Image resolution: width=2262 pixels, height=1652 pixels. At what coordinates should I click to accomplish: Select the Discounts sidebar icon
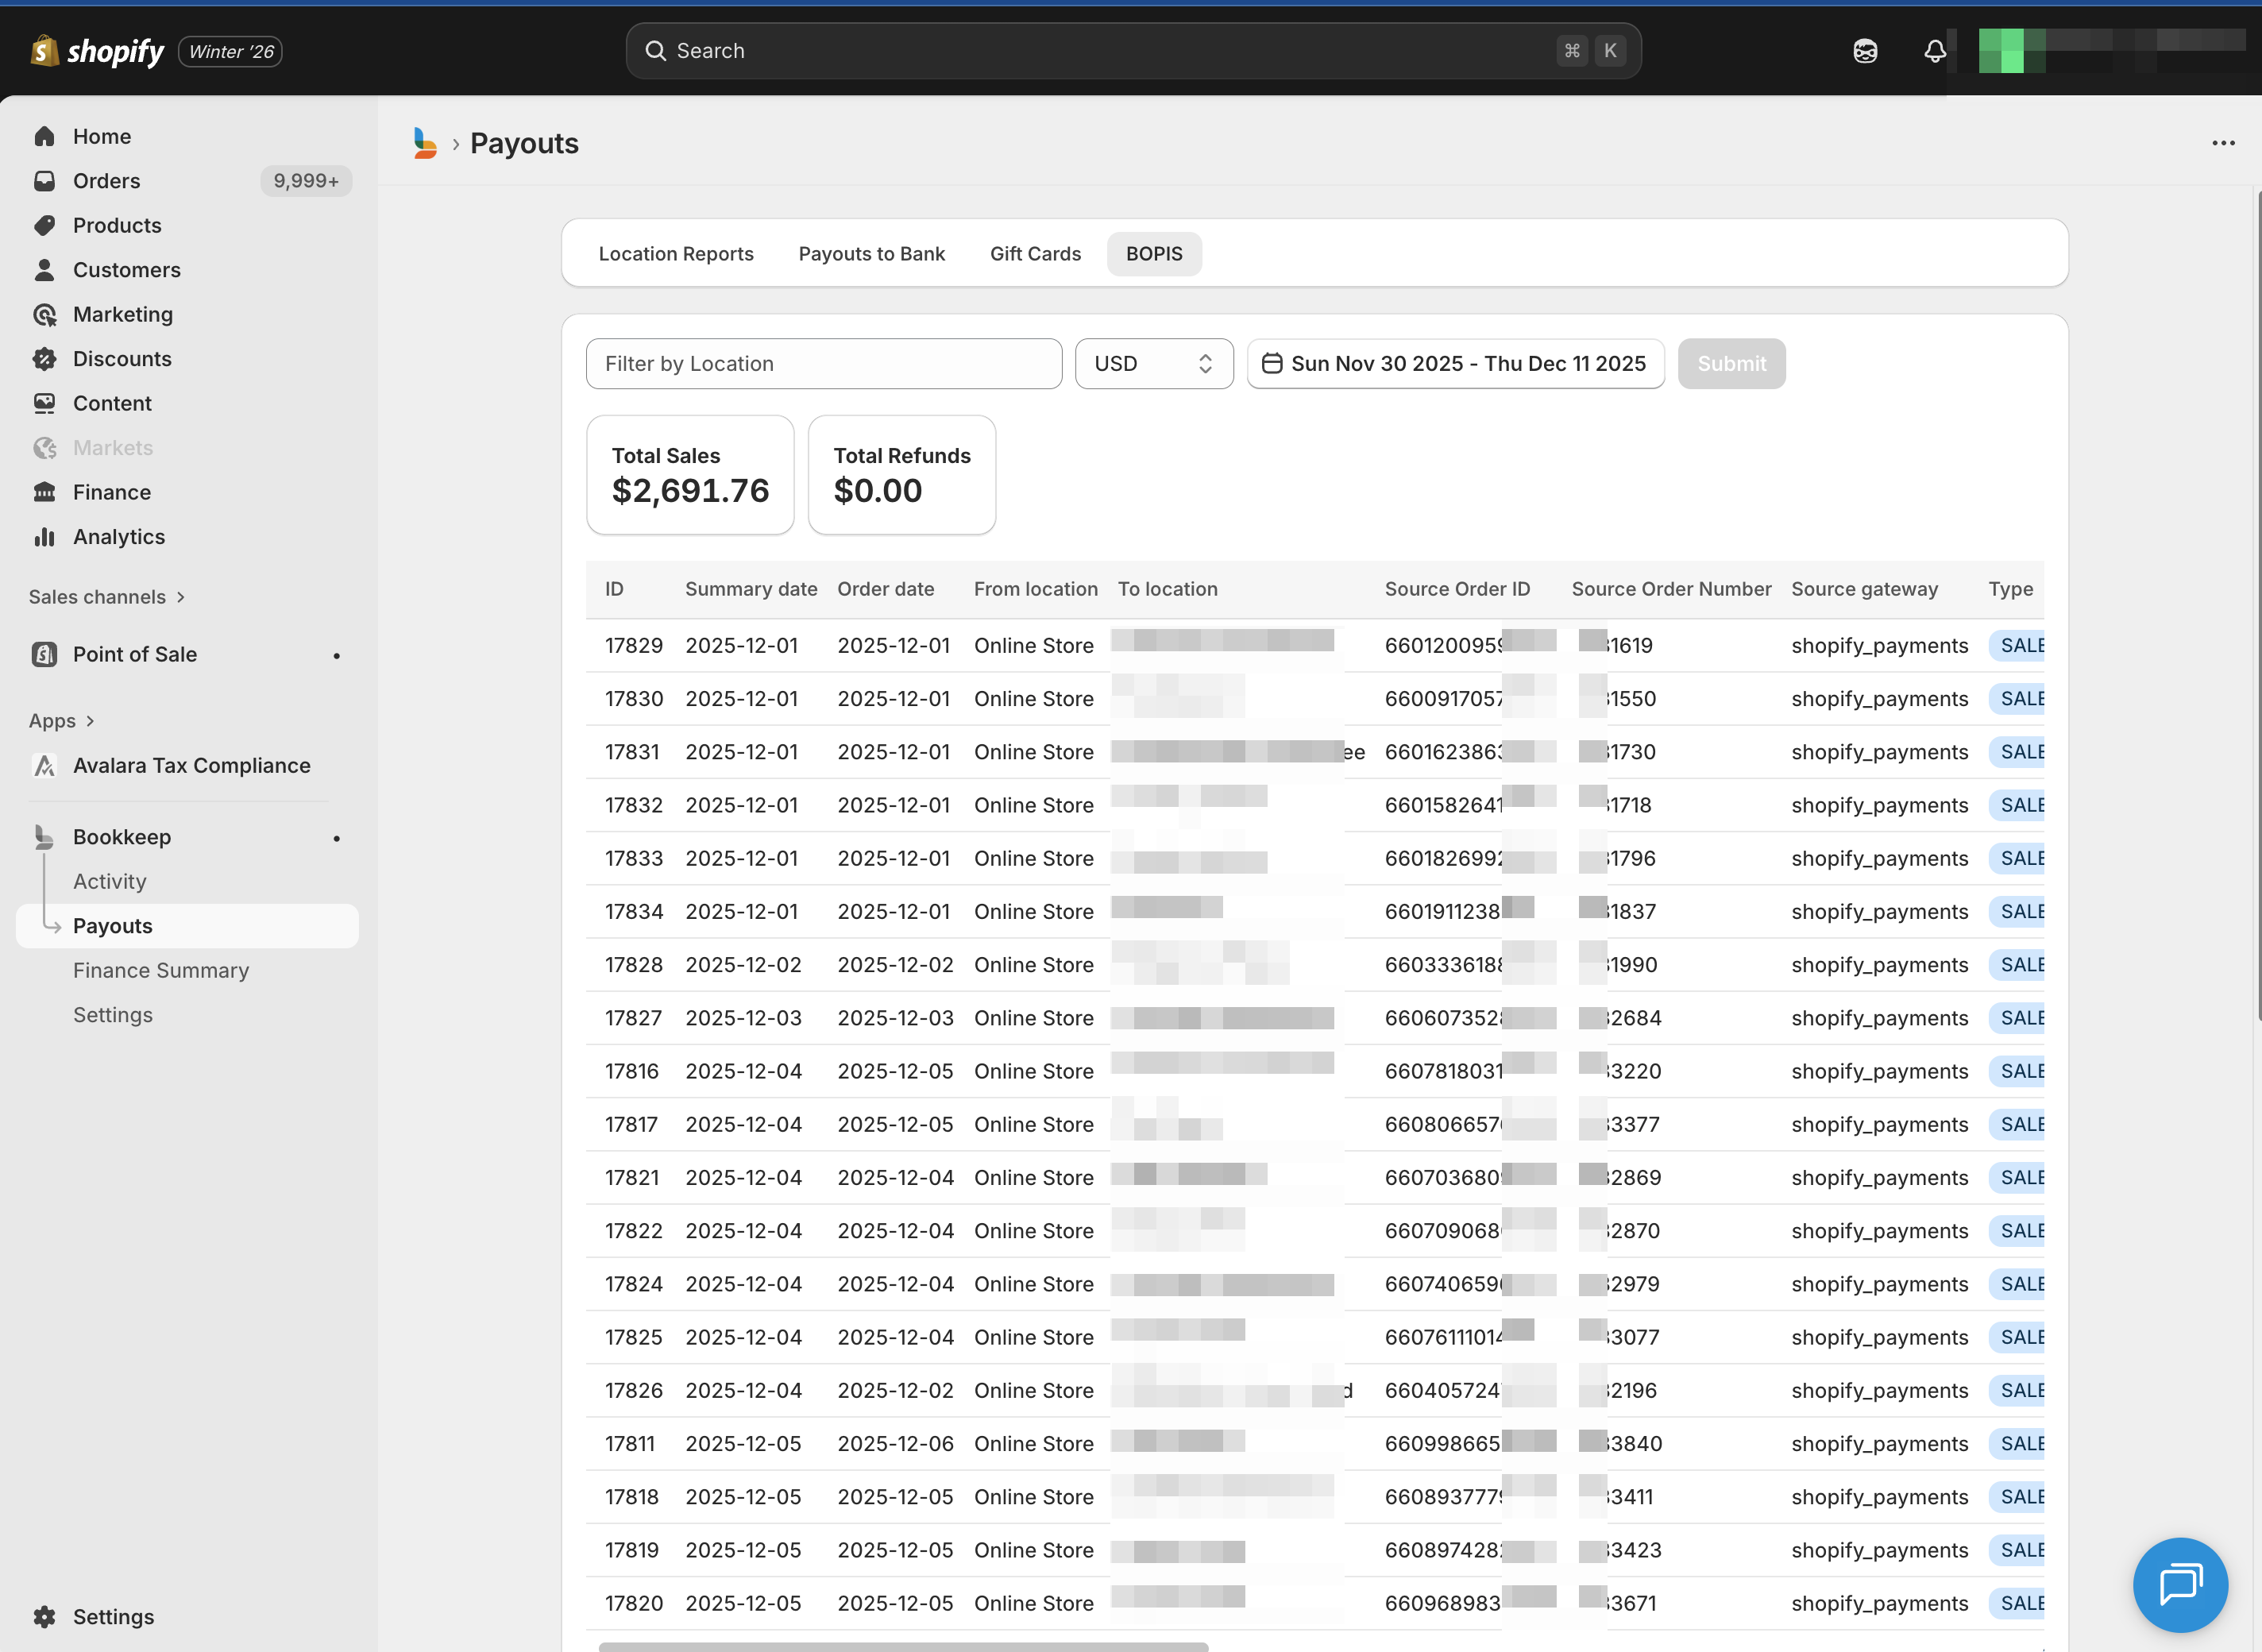[x=45, y=358]
